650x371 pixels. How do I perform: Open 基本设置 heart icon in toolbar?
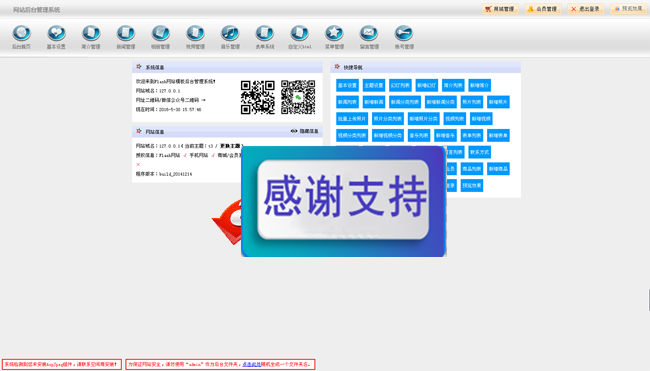click(x=56, y=33)
